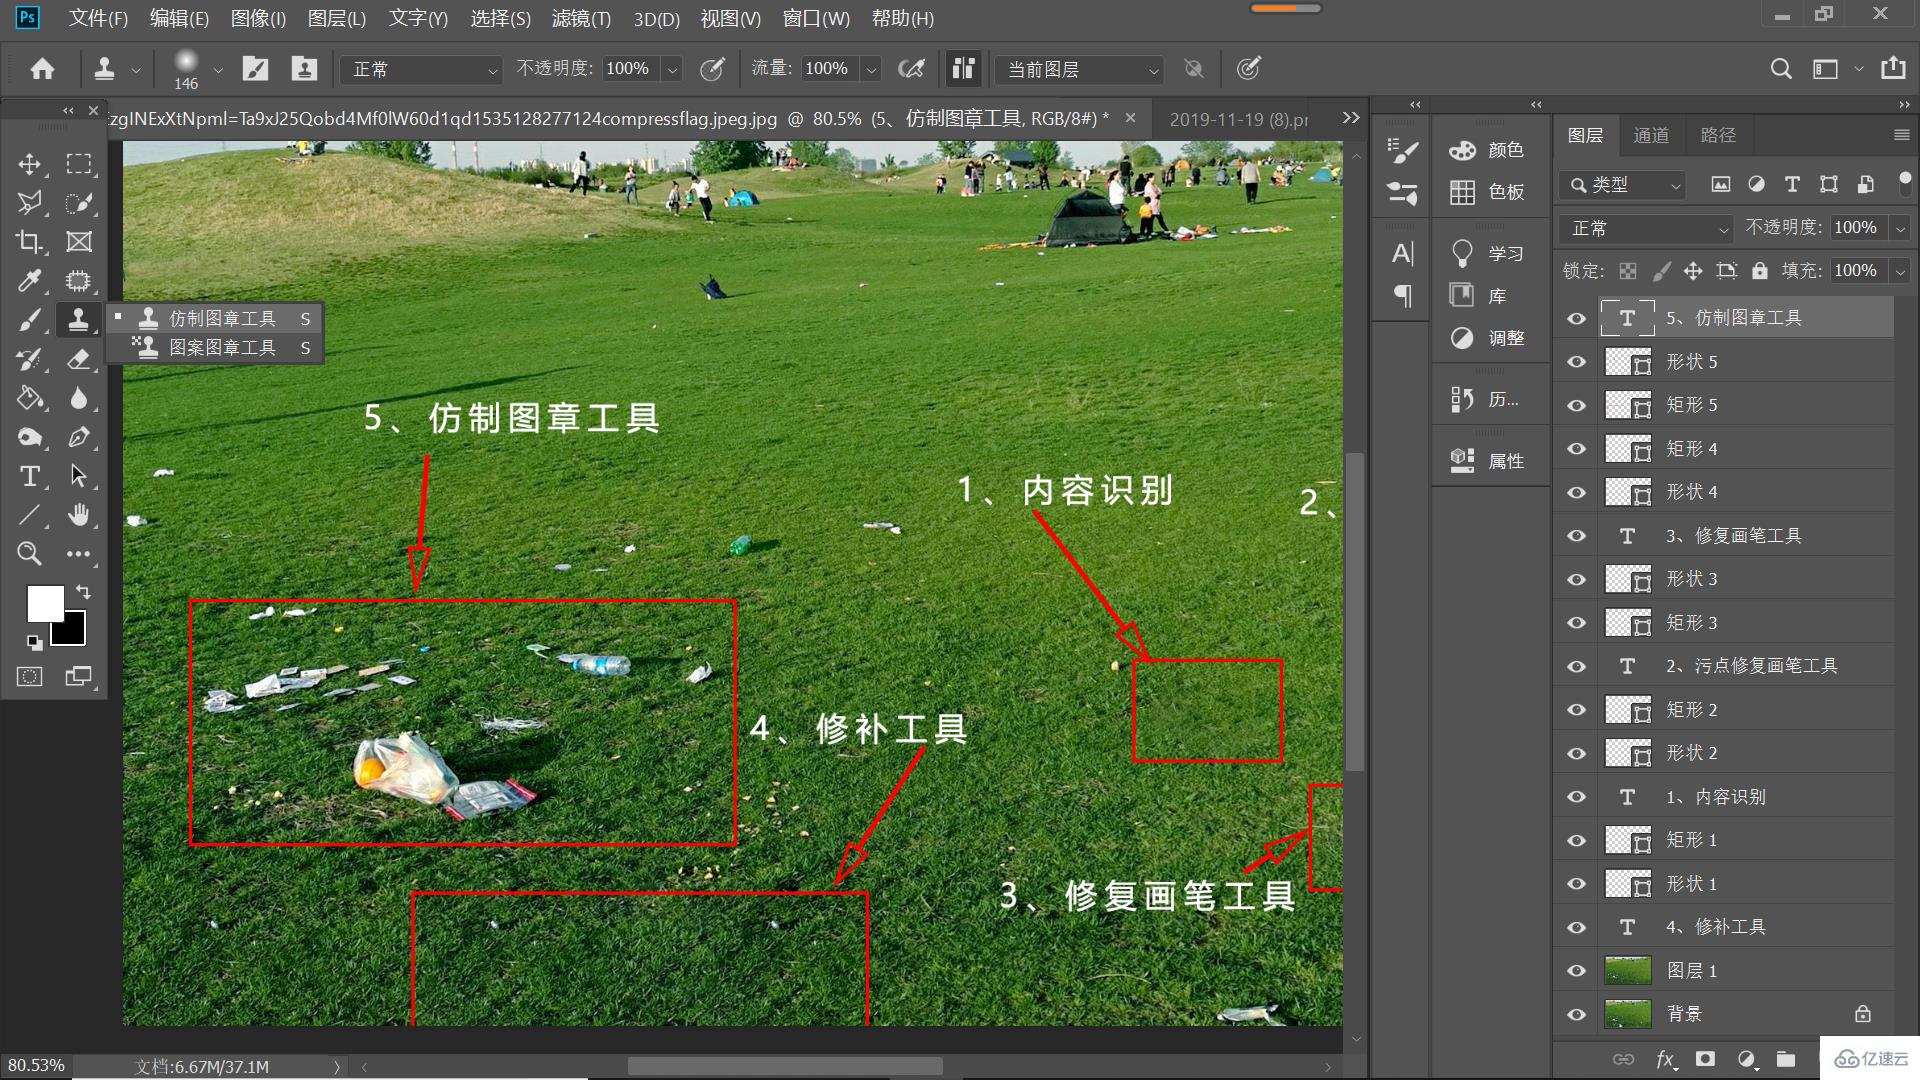The width and height of the screenshot is (1920, 1080).
Task: Open the Clone Source panel toggle
Action: pyautogui.click(x=304, y=69)
